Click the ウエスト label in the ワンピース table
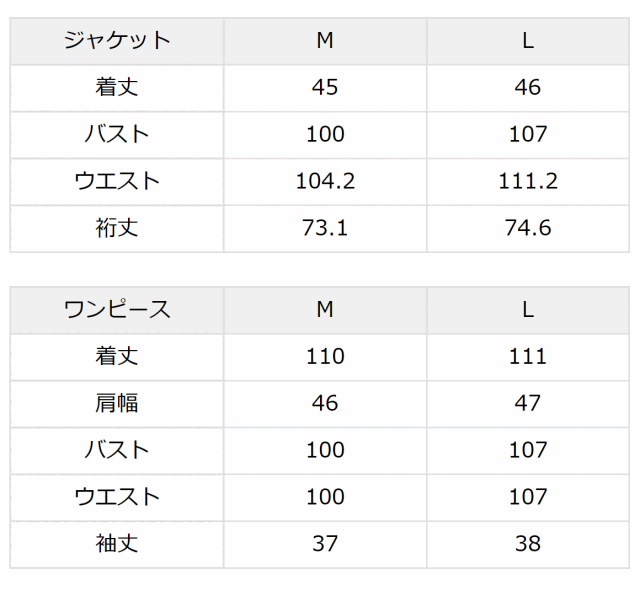The image size is (640, 602). 117,497
